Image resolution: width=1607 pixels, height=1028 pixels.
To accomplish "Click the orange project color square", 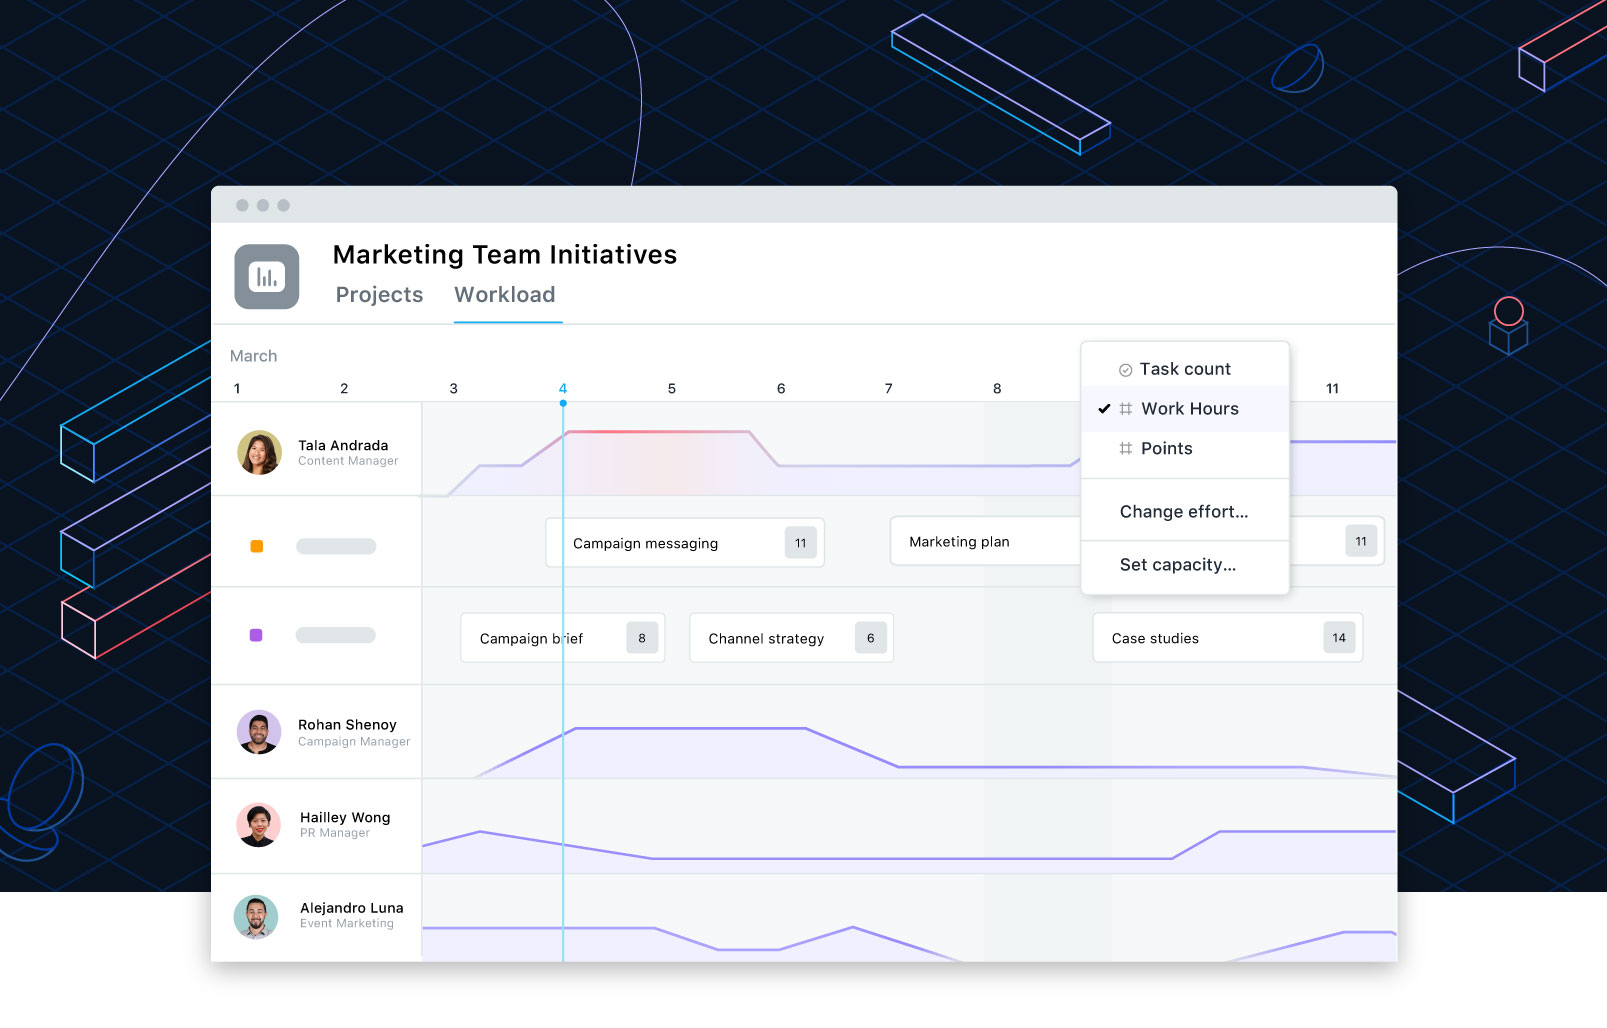I will click(256, 546).
